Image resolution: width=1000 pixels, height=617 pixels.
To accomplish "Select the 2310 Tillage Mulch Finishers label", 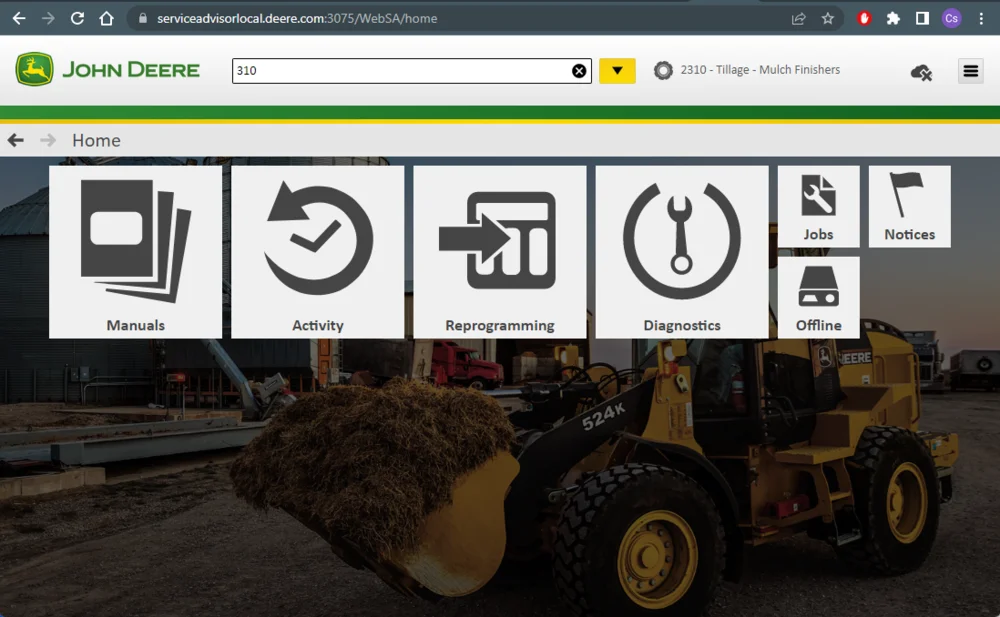I will click(760, 70).
